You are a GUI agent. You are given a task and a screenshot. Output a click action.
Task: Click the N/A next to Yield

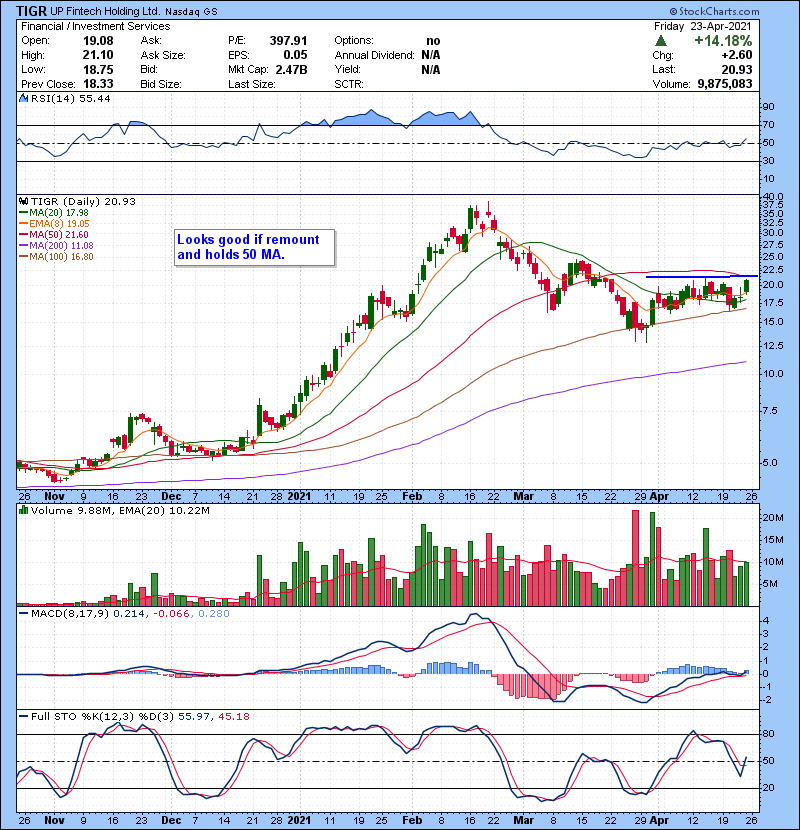431,69
